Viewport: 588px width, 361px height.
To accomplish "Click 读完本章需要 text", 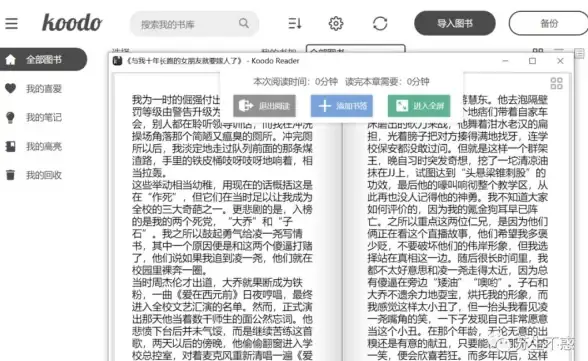I will (387, 81).
